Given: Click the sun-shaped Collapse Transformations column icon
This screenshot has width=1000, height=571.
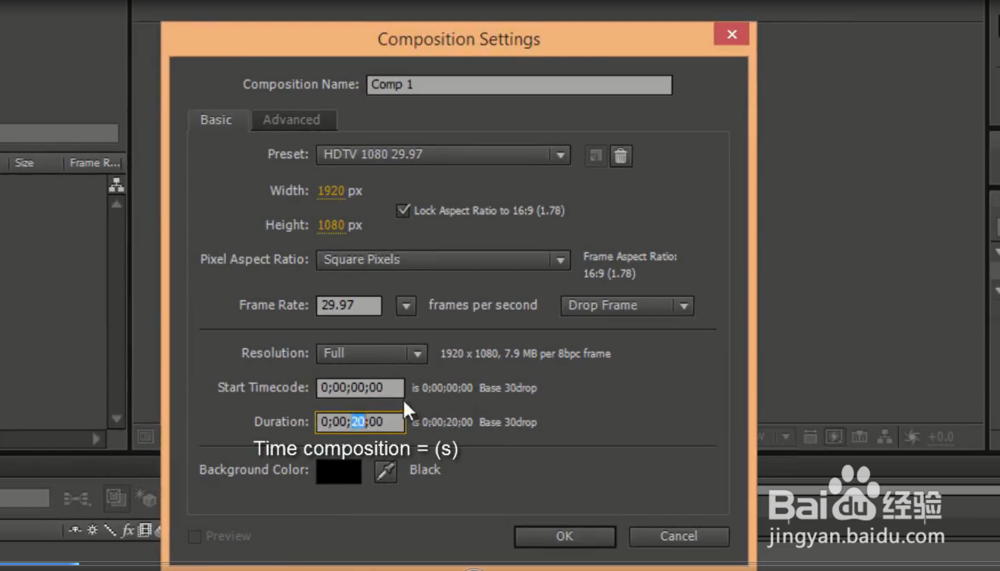Looking at the screenshot, I should [x=92, y=530].
